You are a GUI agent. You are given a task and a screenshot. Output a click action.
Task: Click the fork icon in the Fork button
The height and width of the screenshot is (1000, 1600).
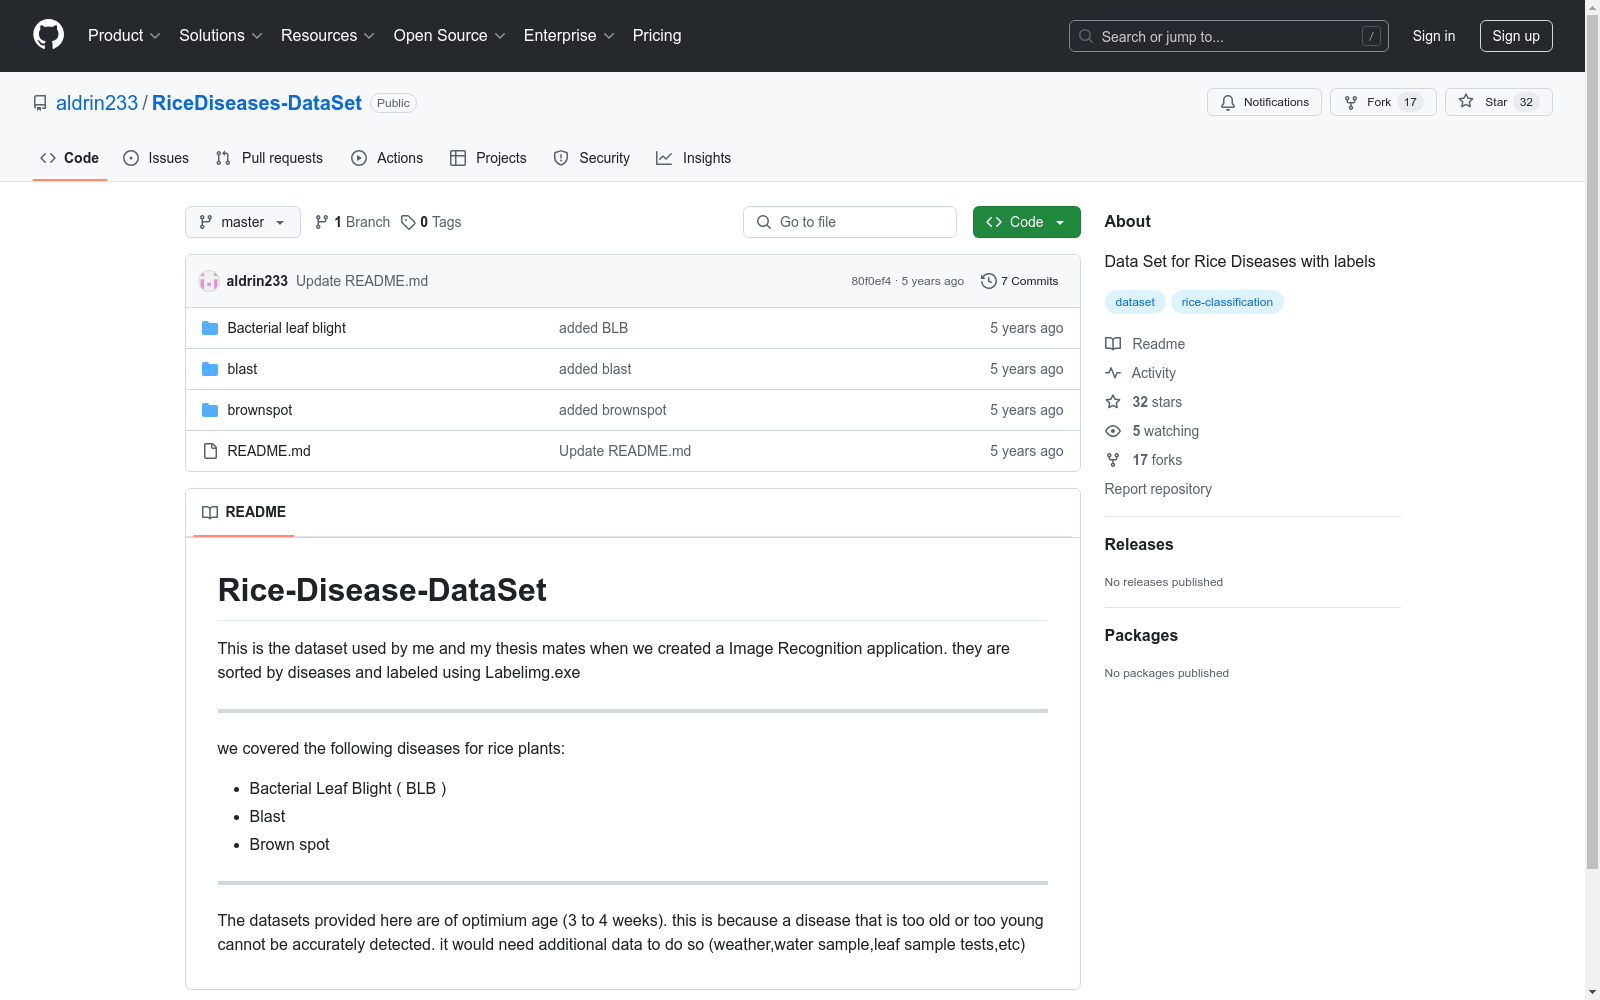point(1351,102)
